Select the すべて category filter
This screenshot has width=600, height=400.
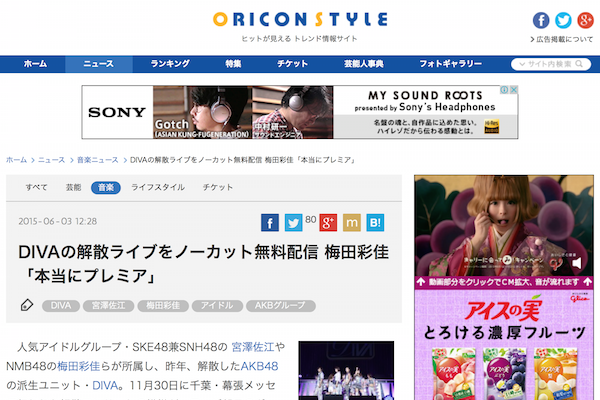[x=36, y=188]
